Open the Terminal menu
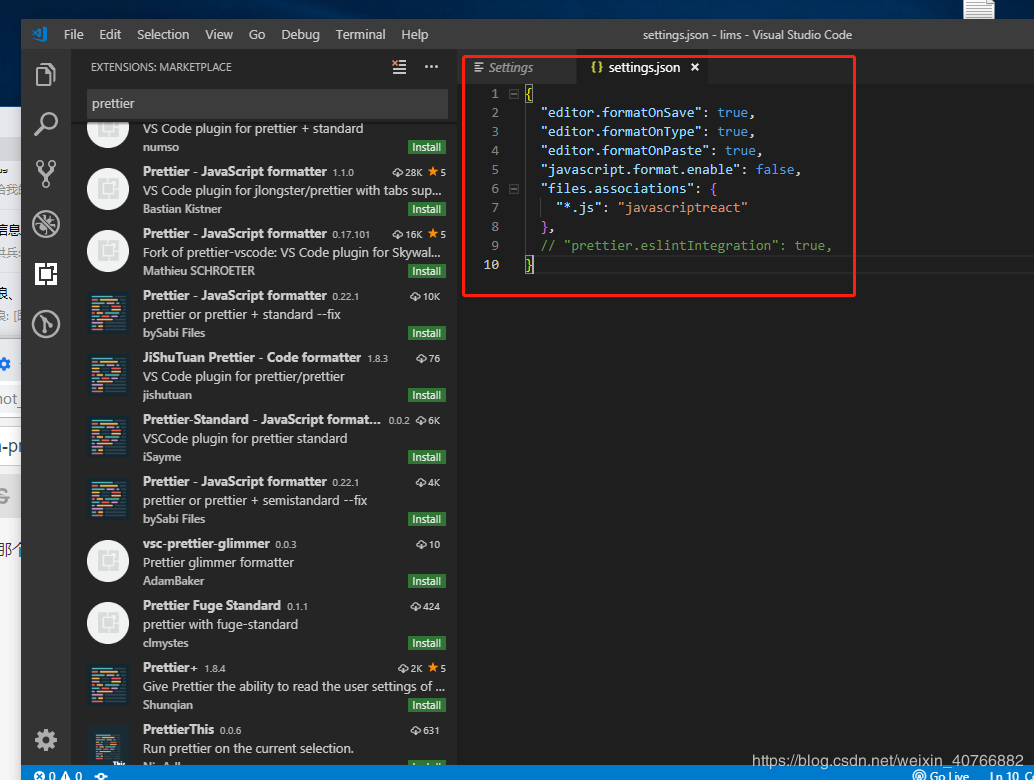The image size is (1034, 780). tap(360, 34)
